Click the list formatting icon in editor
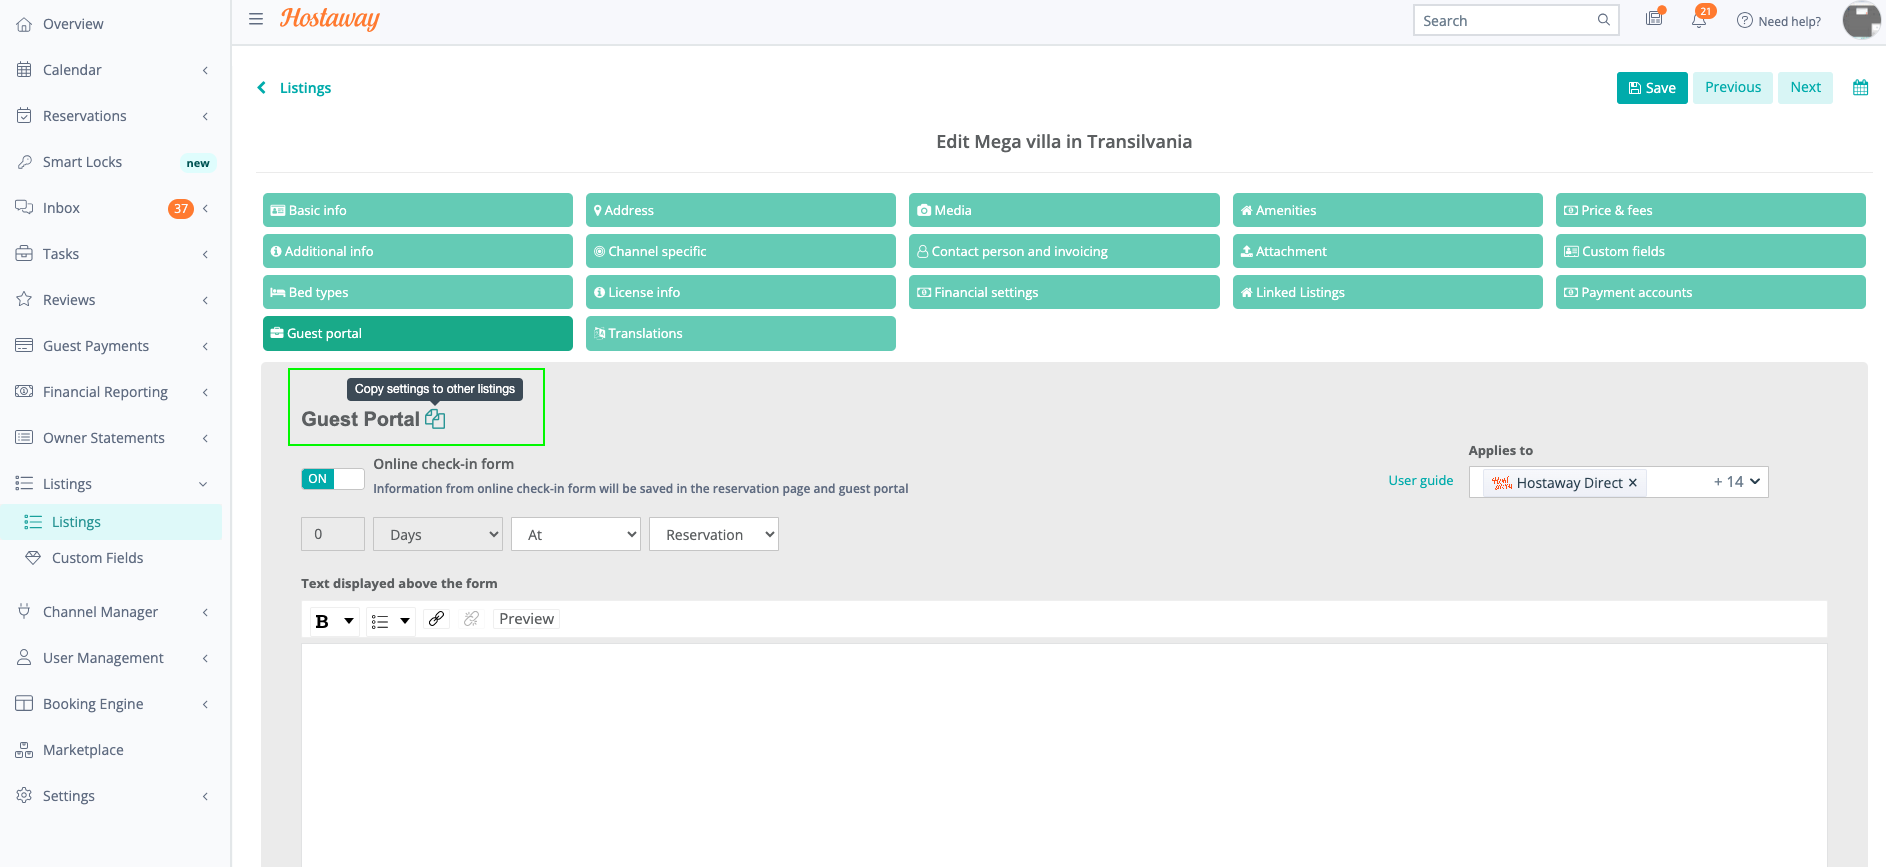Viewport: 1886px width, 867px height. click(x=380, y=621)
